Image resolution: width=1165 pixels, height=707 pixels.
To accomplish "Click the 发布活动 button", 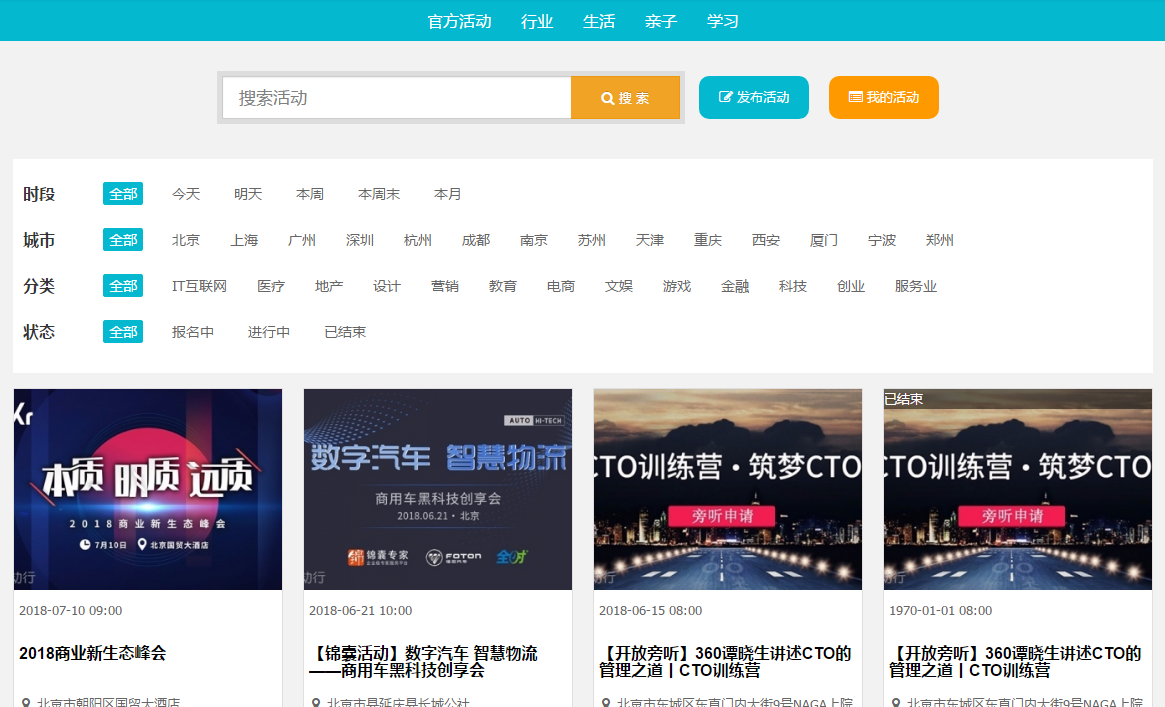I will (753, 97).
